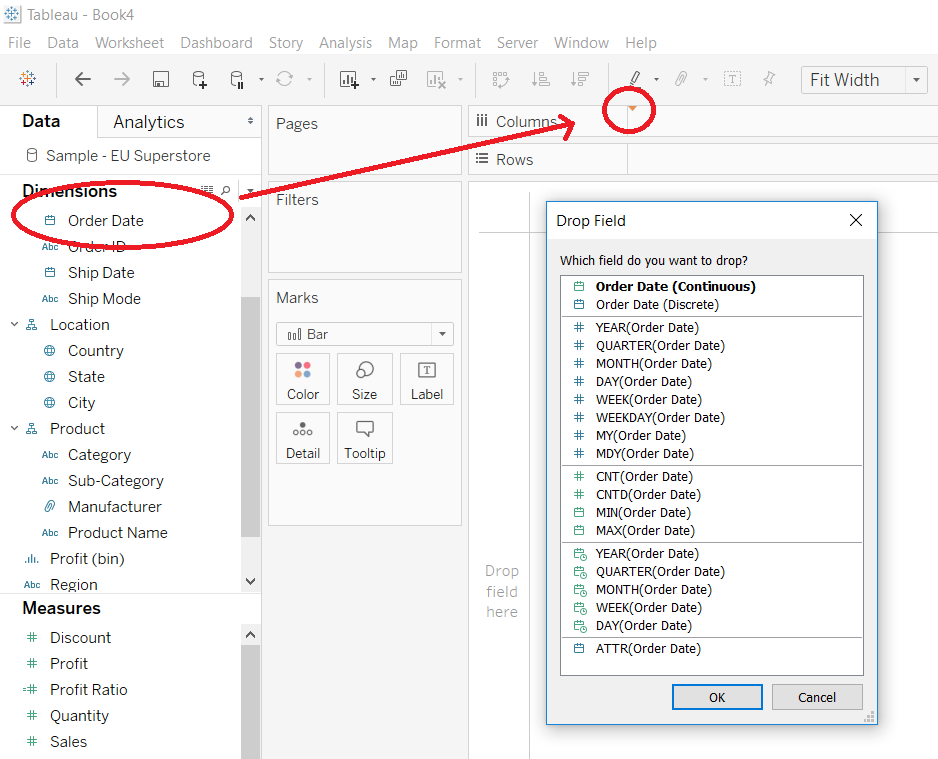Open the Analysis menu
The width and height of the screenshot is (938, 759).
pos(345,43)
